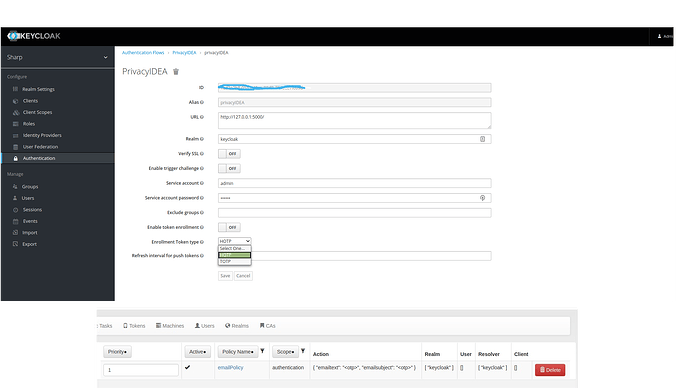Screen dimensions: 690x388
Task: Click the URL text field
Action: (x=354, y=121)
